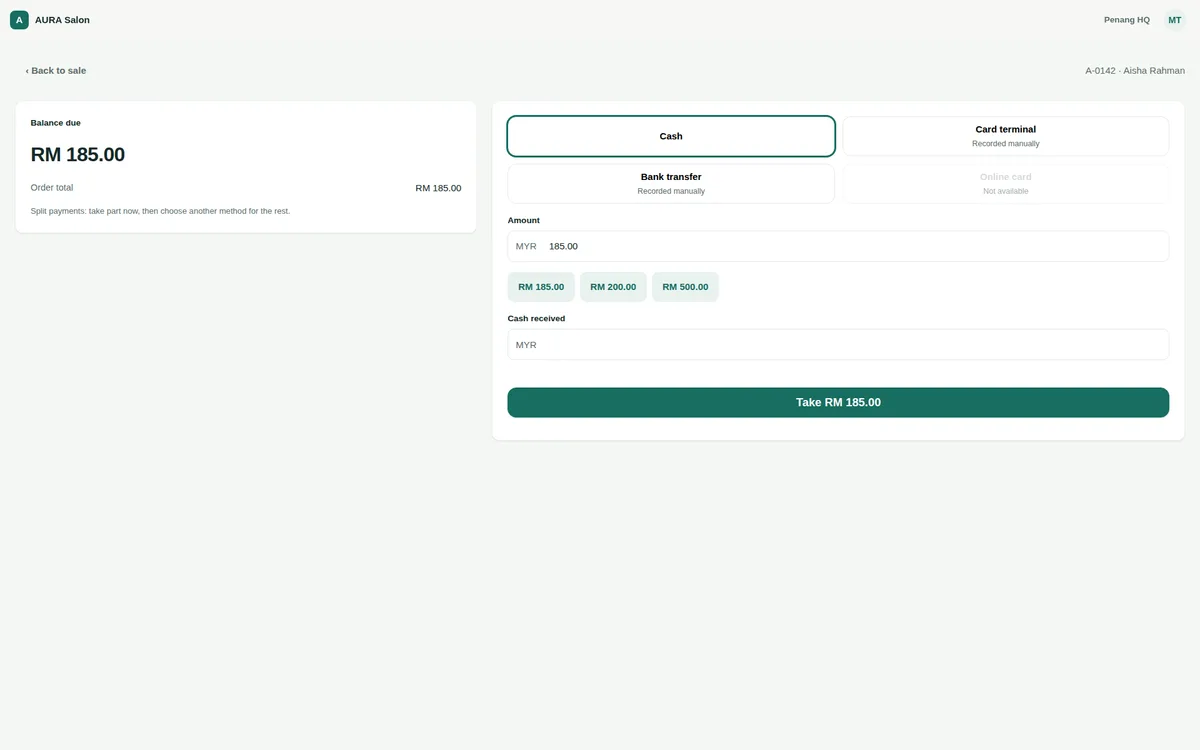The image size is (1200, 750).
Task: Select Cash as payment method
Action: (671, 136)
